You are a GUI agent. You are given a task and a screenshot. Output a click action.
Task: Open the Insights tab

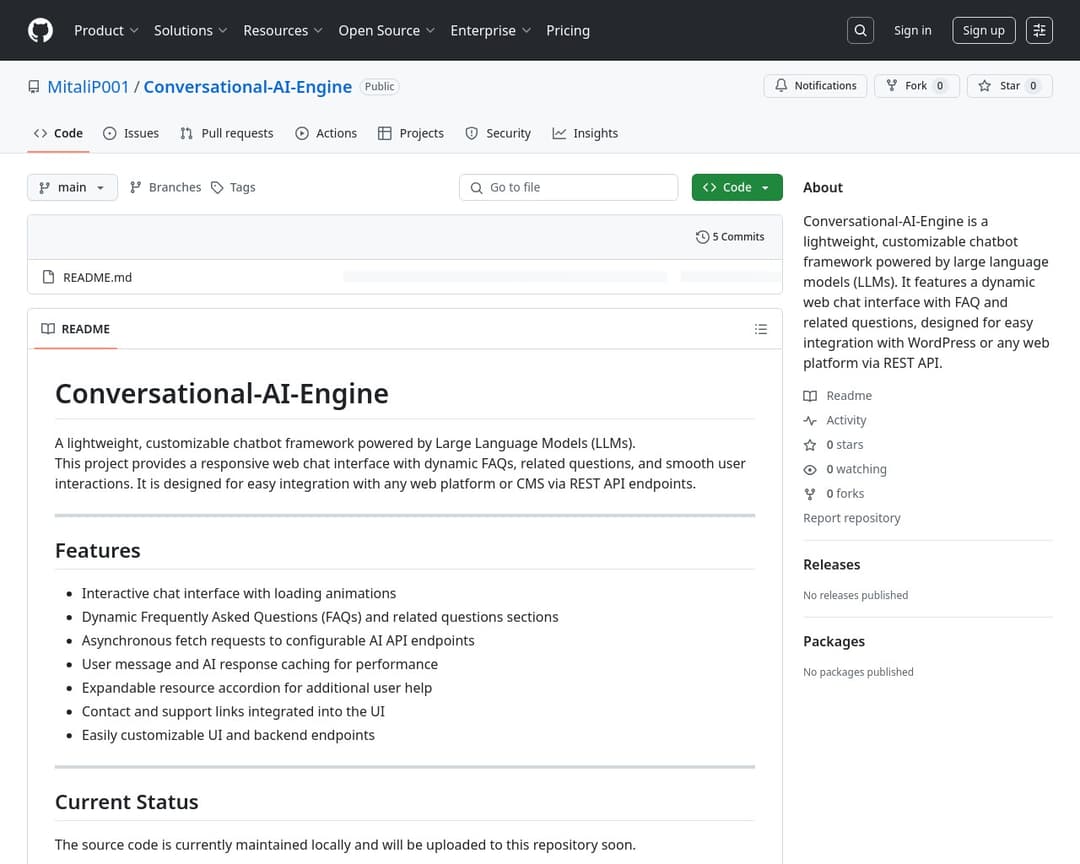[585, 134]
